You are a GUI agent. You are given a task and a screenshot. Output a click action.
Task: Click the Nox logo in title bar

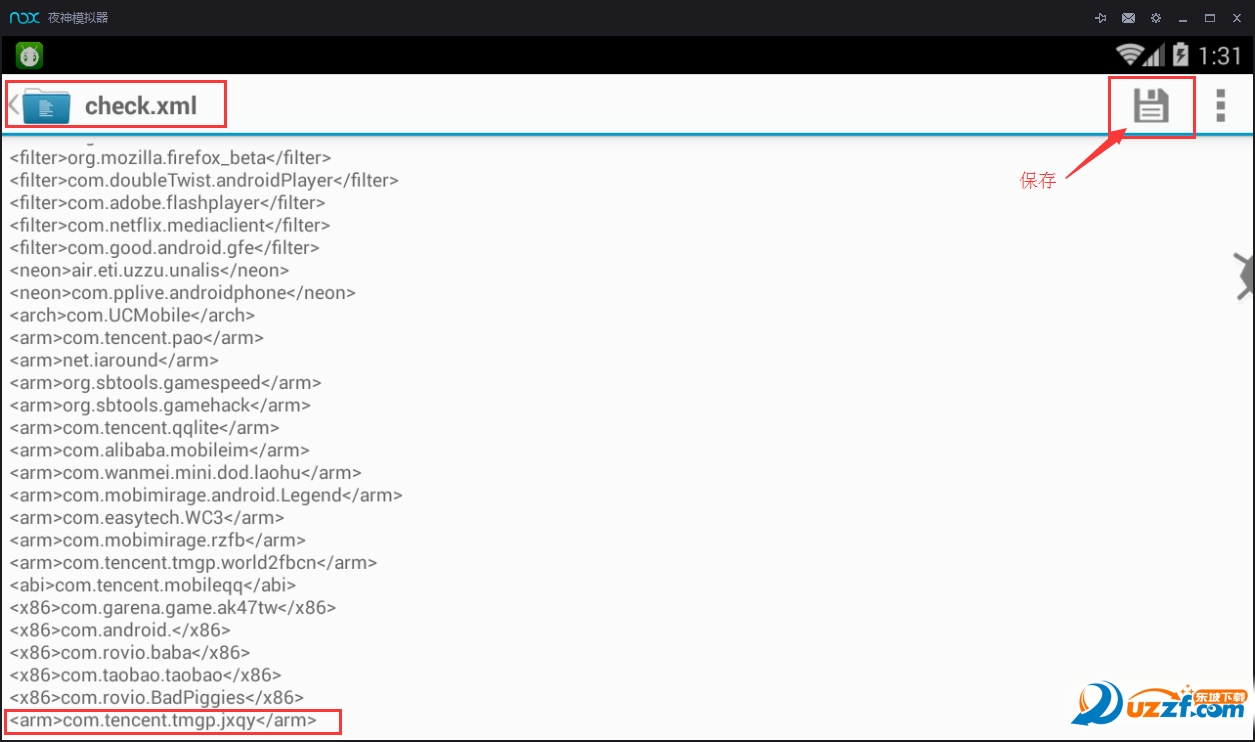coord(24,18)
